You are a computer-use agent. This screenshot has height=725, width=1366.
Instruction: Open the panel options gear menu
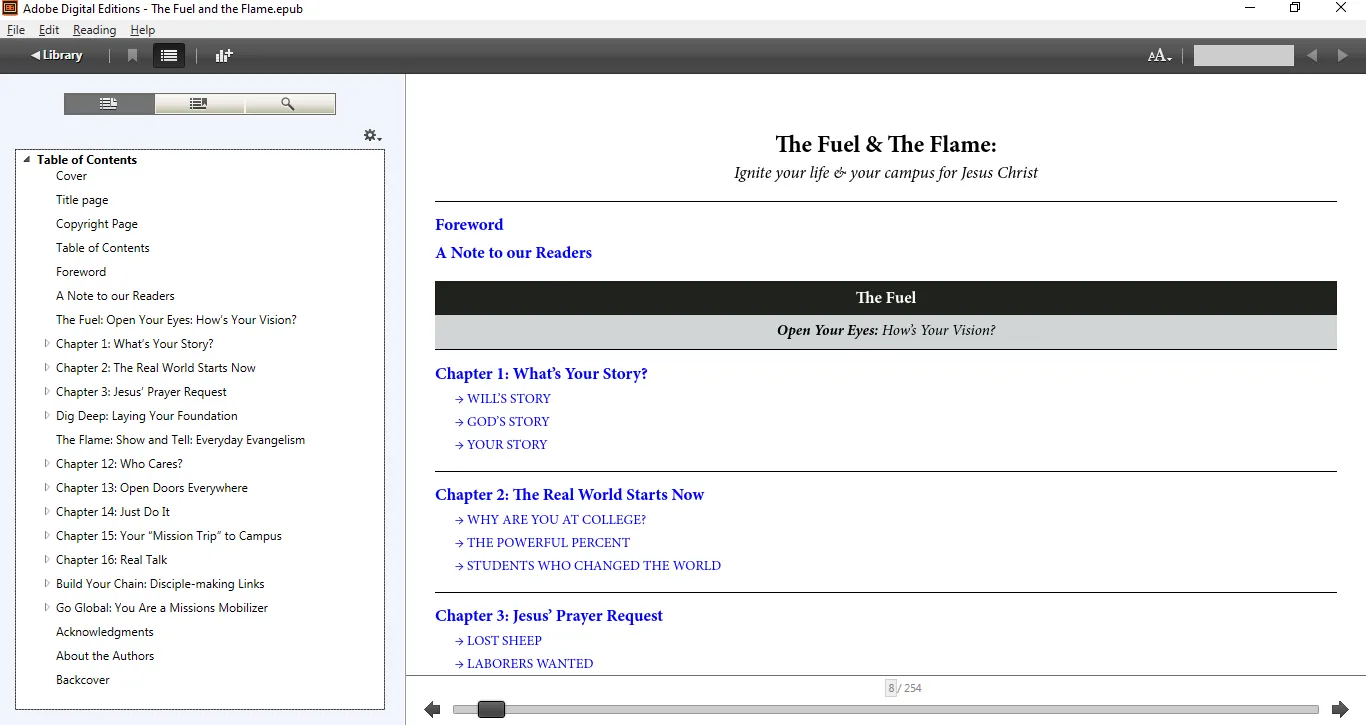point(372,135)
